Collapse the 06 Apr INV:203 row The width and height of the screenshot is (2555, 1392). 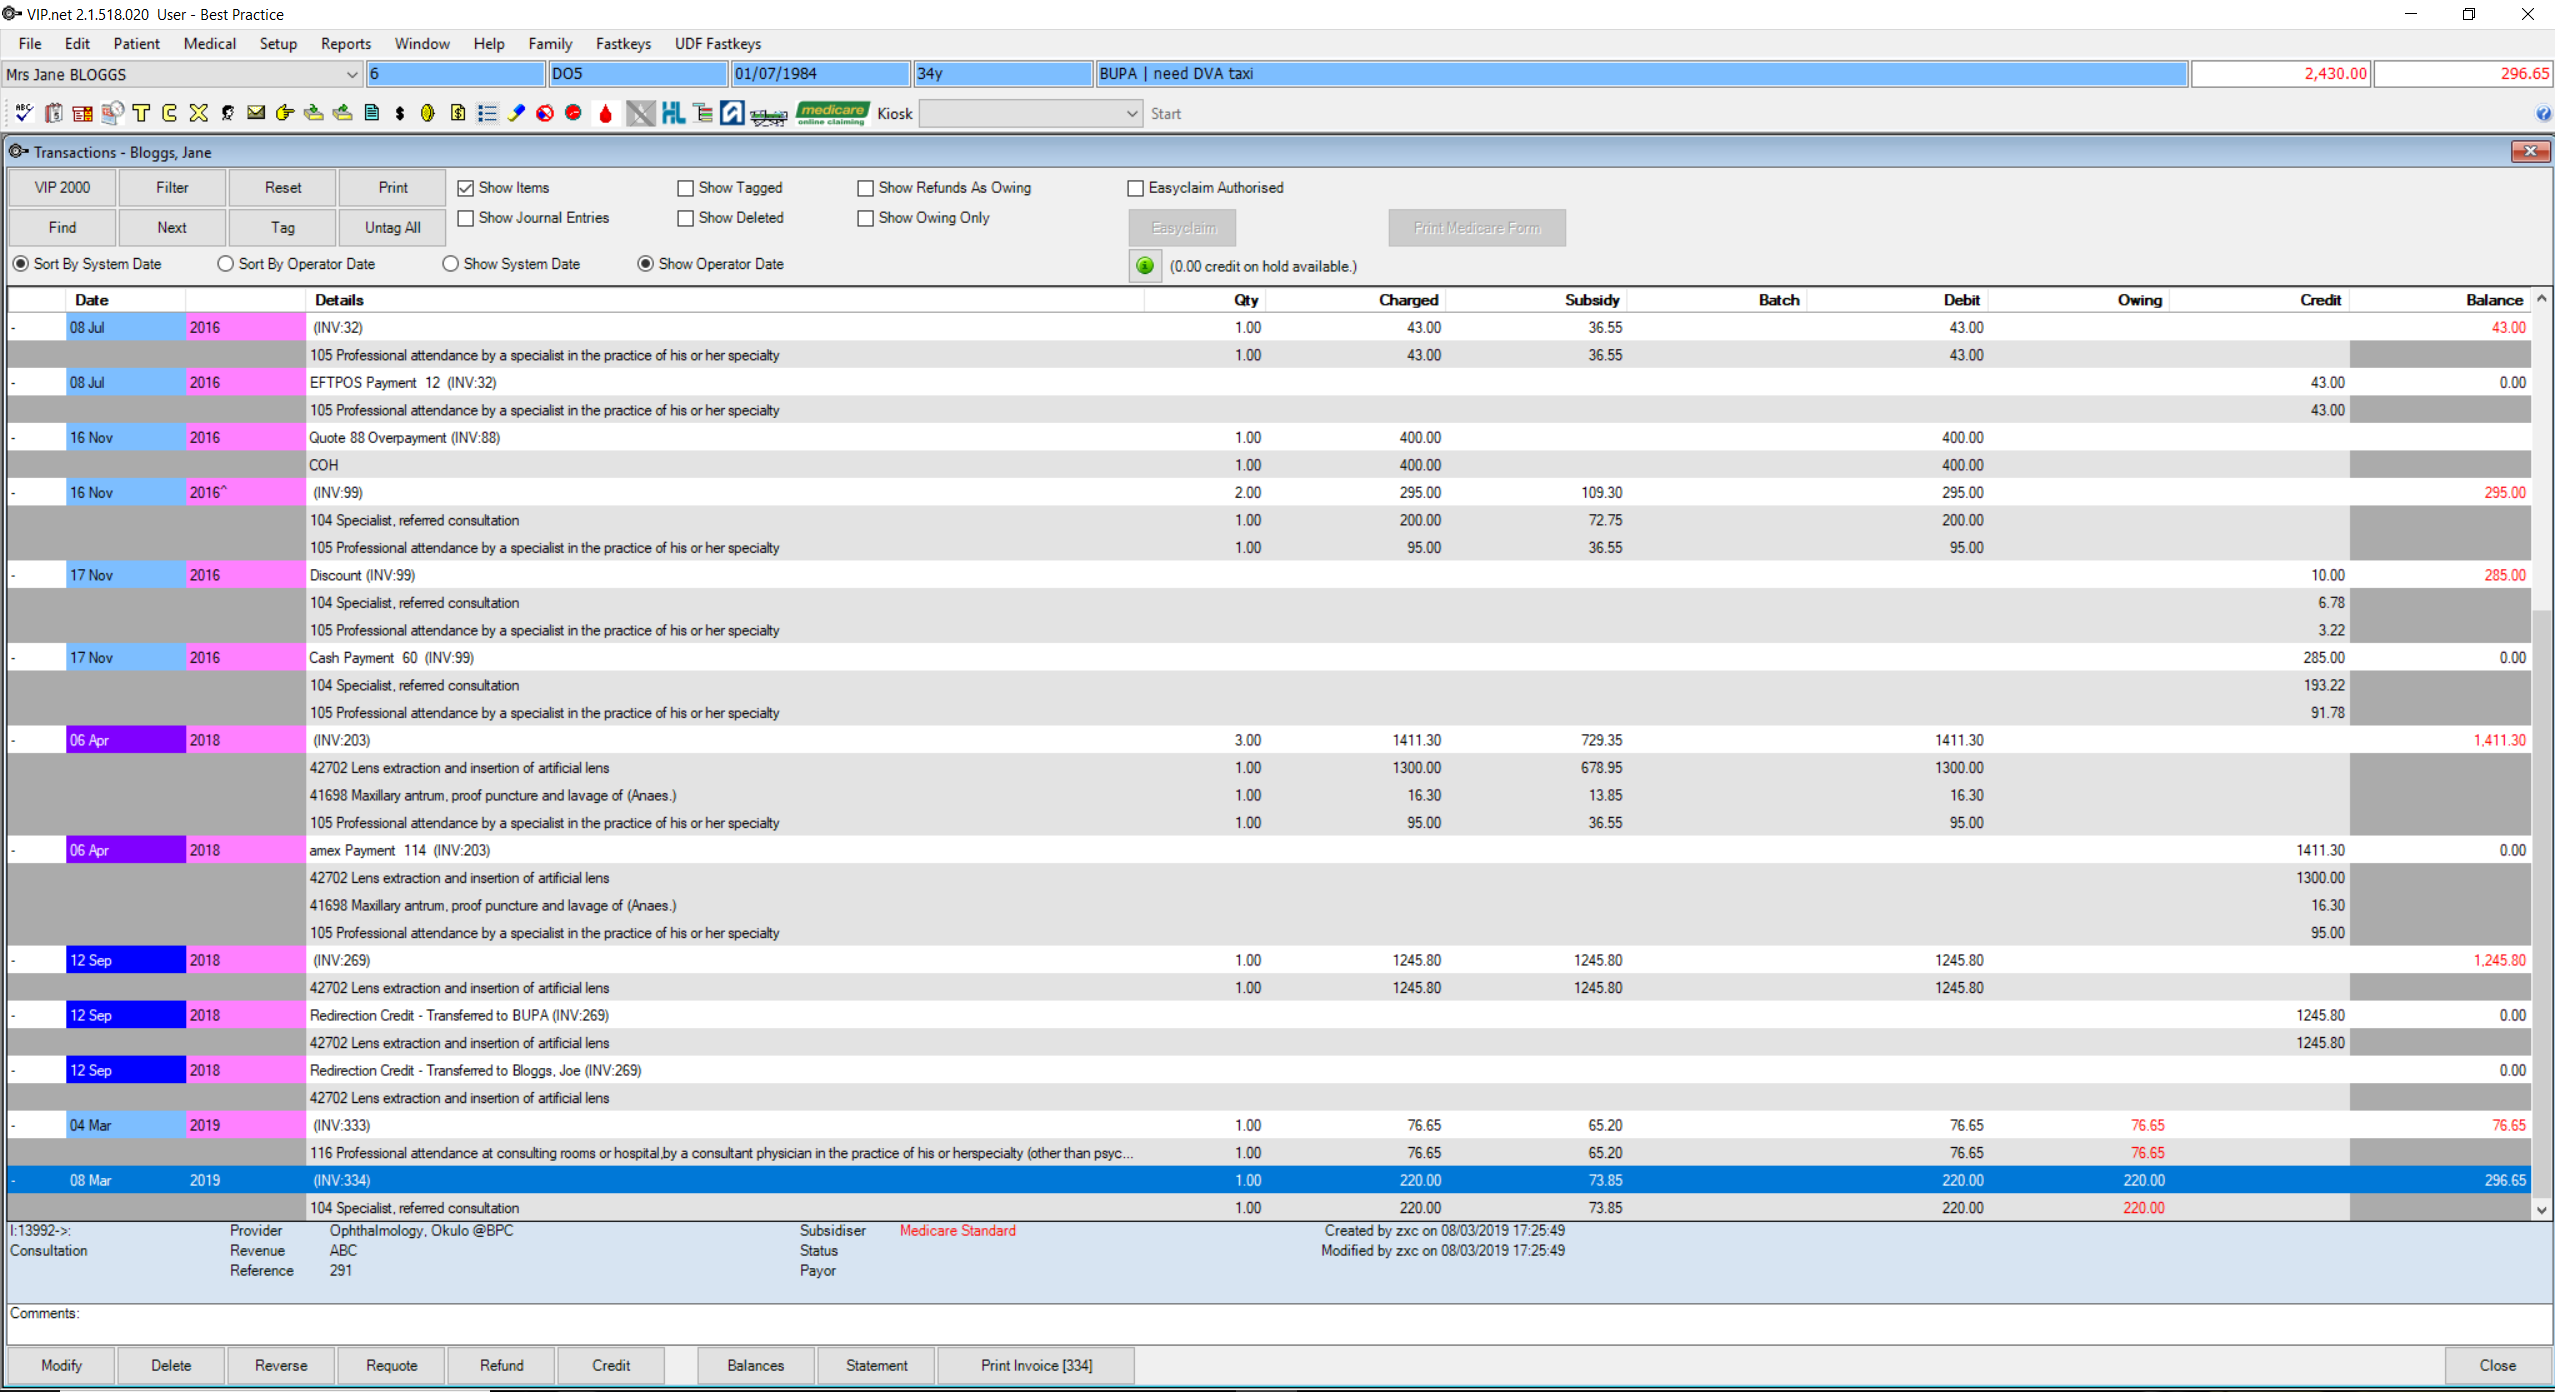(14, 741)
